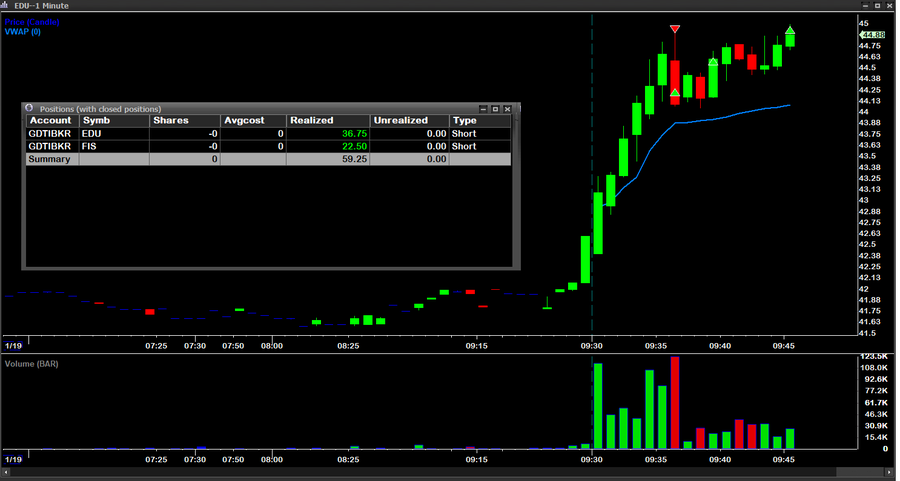The width and height of the screenshot is (900, 481).
Task: Click the Price (Candle) legend label
Action: 32,22
